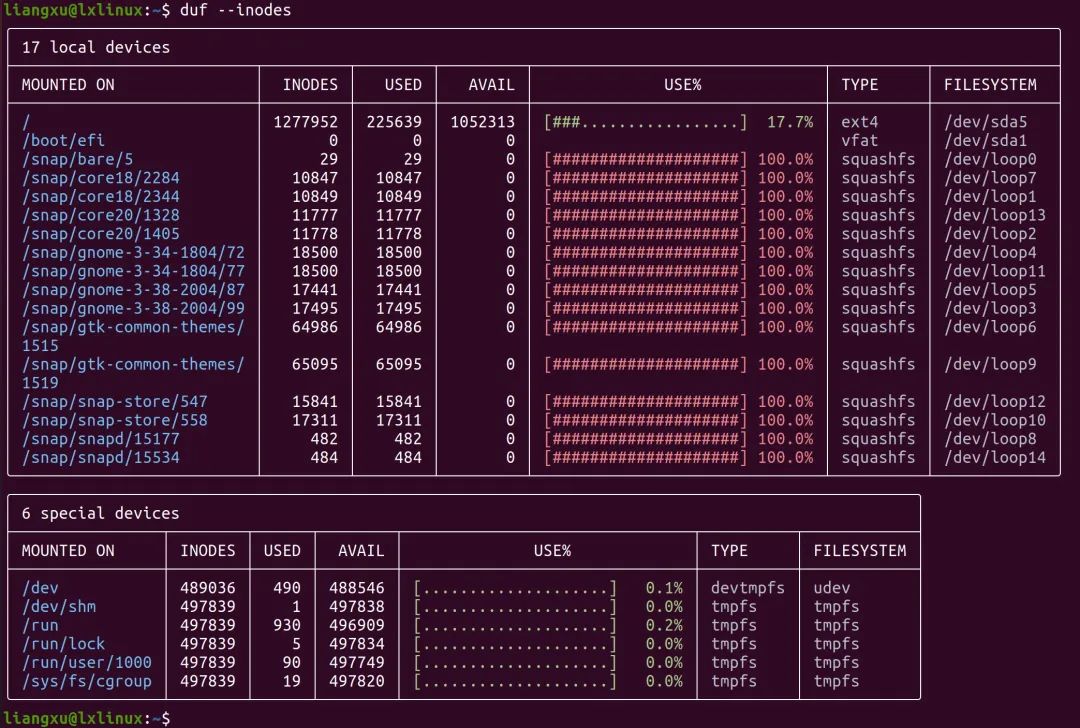Image resolution: width=1080 pixels, height=728 pixels.
Task: Click the /run/lock mount path
Action: (63, 643)
